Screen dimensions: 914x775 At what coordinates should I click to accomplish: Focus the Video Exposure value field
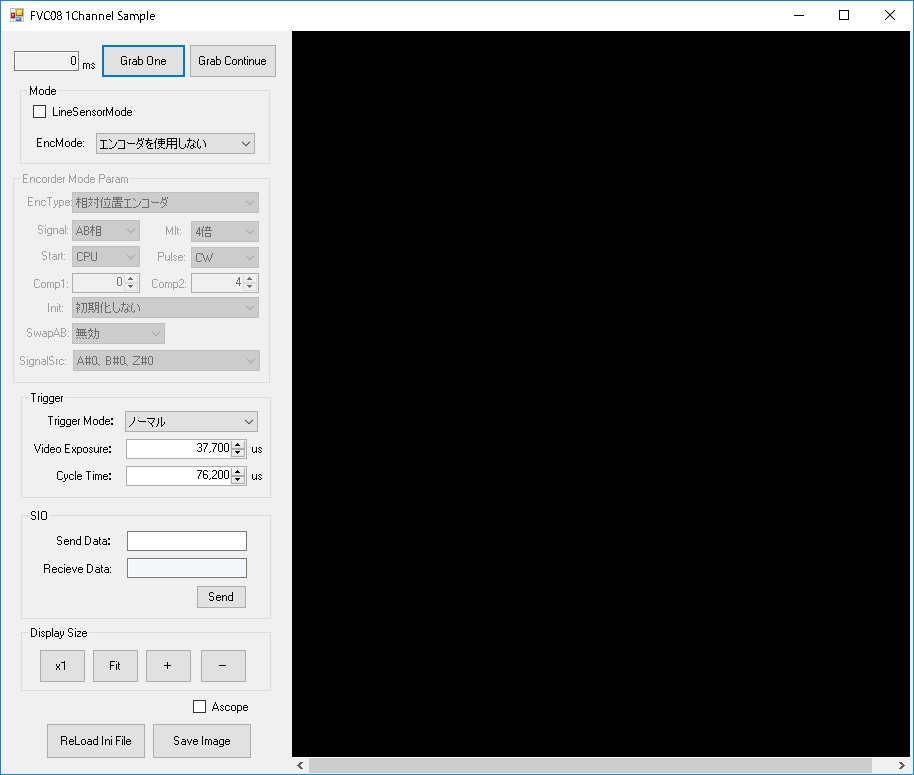coord(179,449)
